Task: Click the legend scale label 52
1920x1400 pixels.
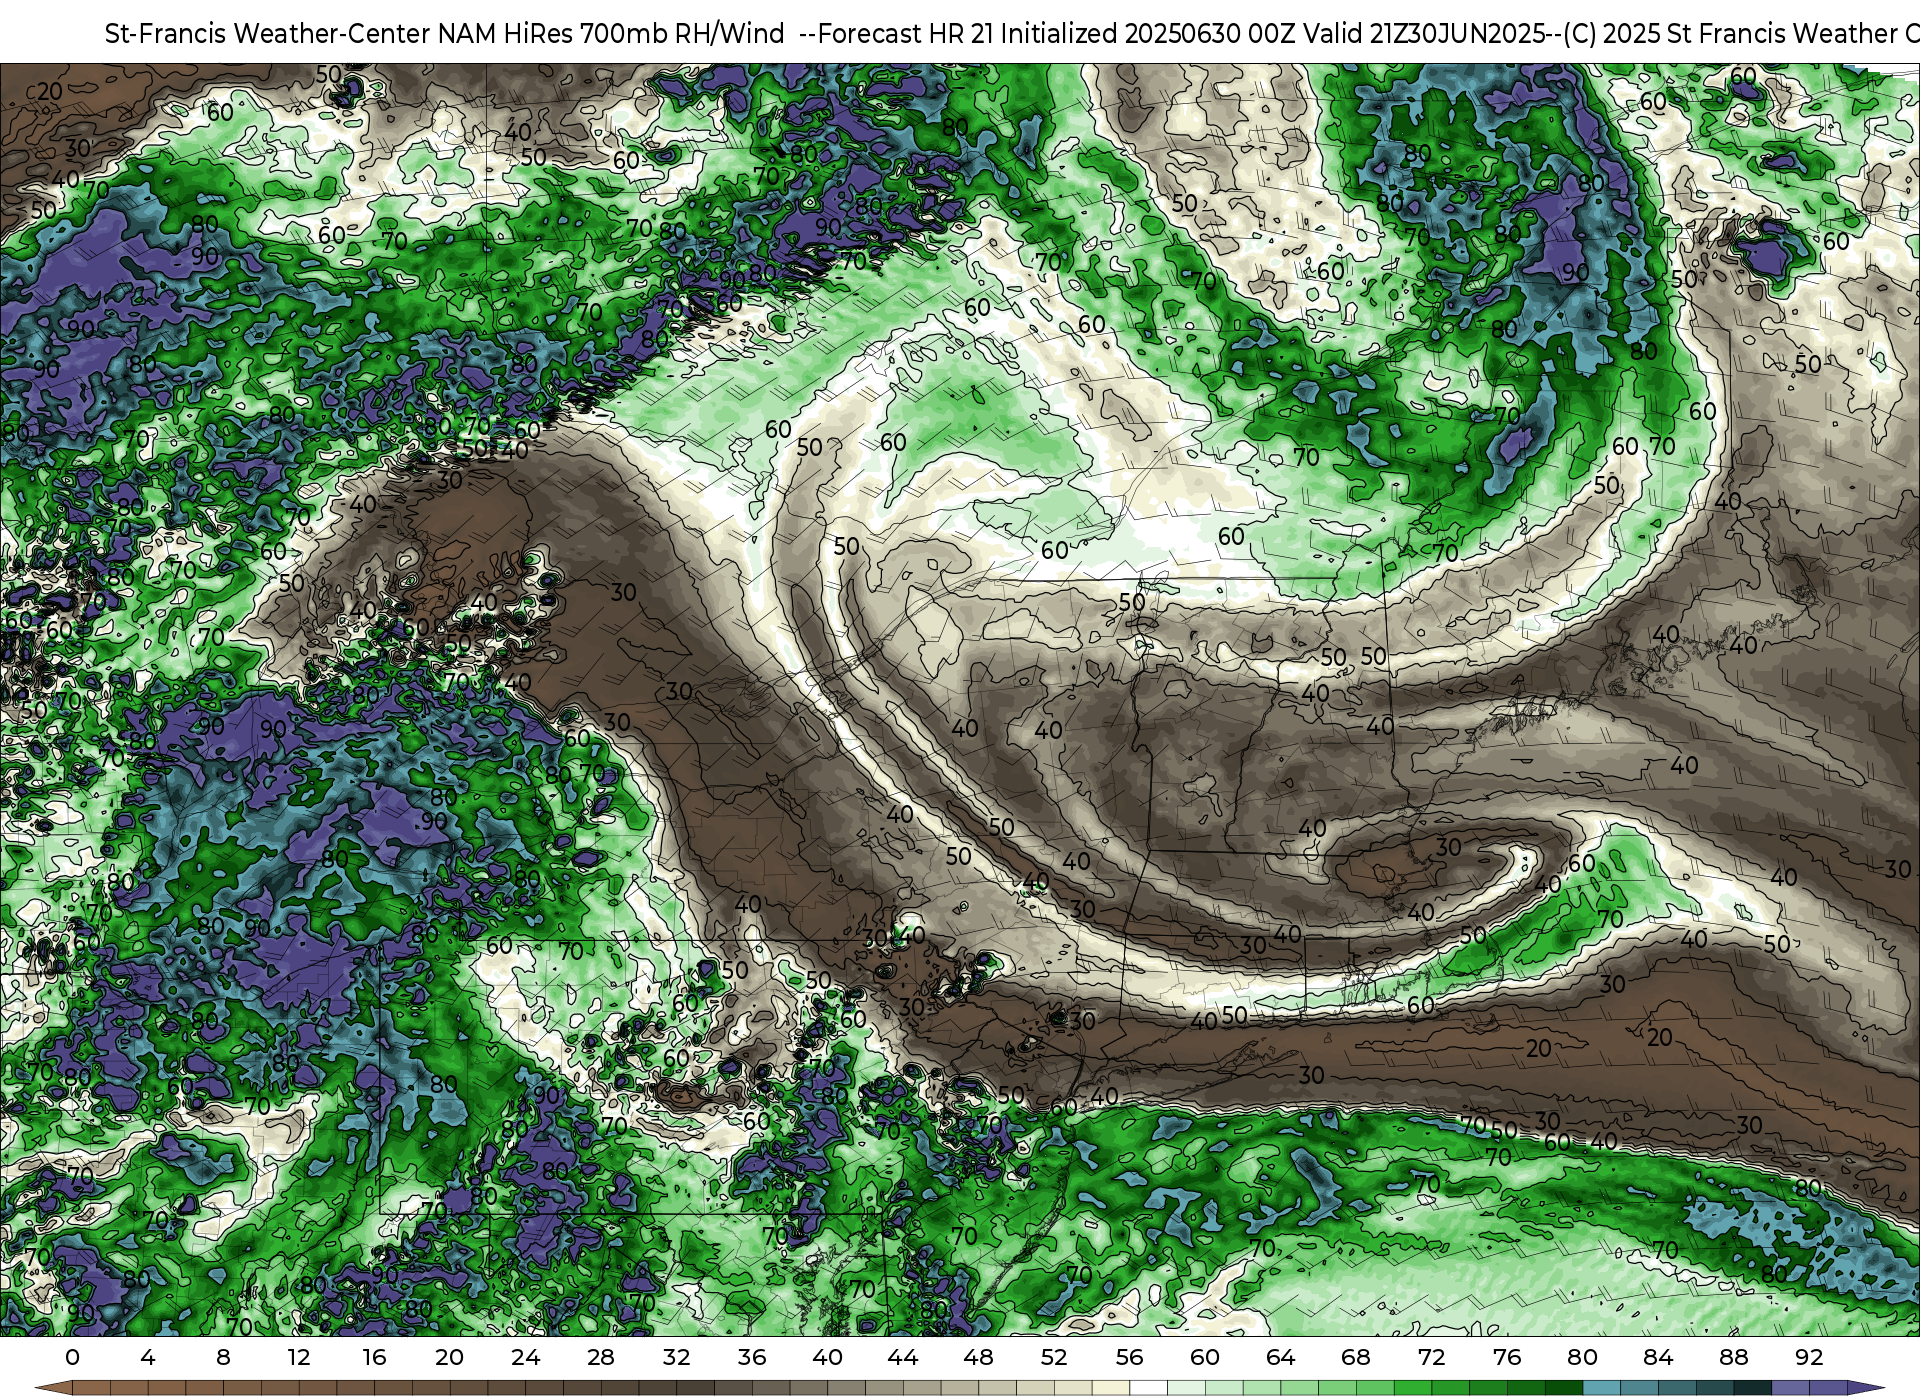Action: tap(1054, 1357)
